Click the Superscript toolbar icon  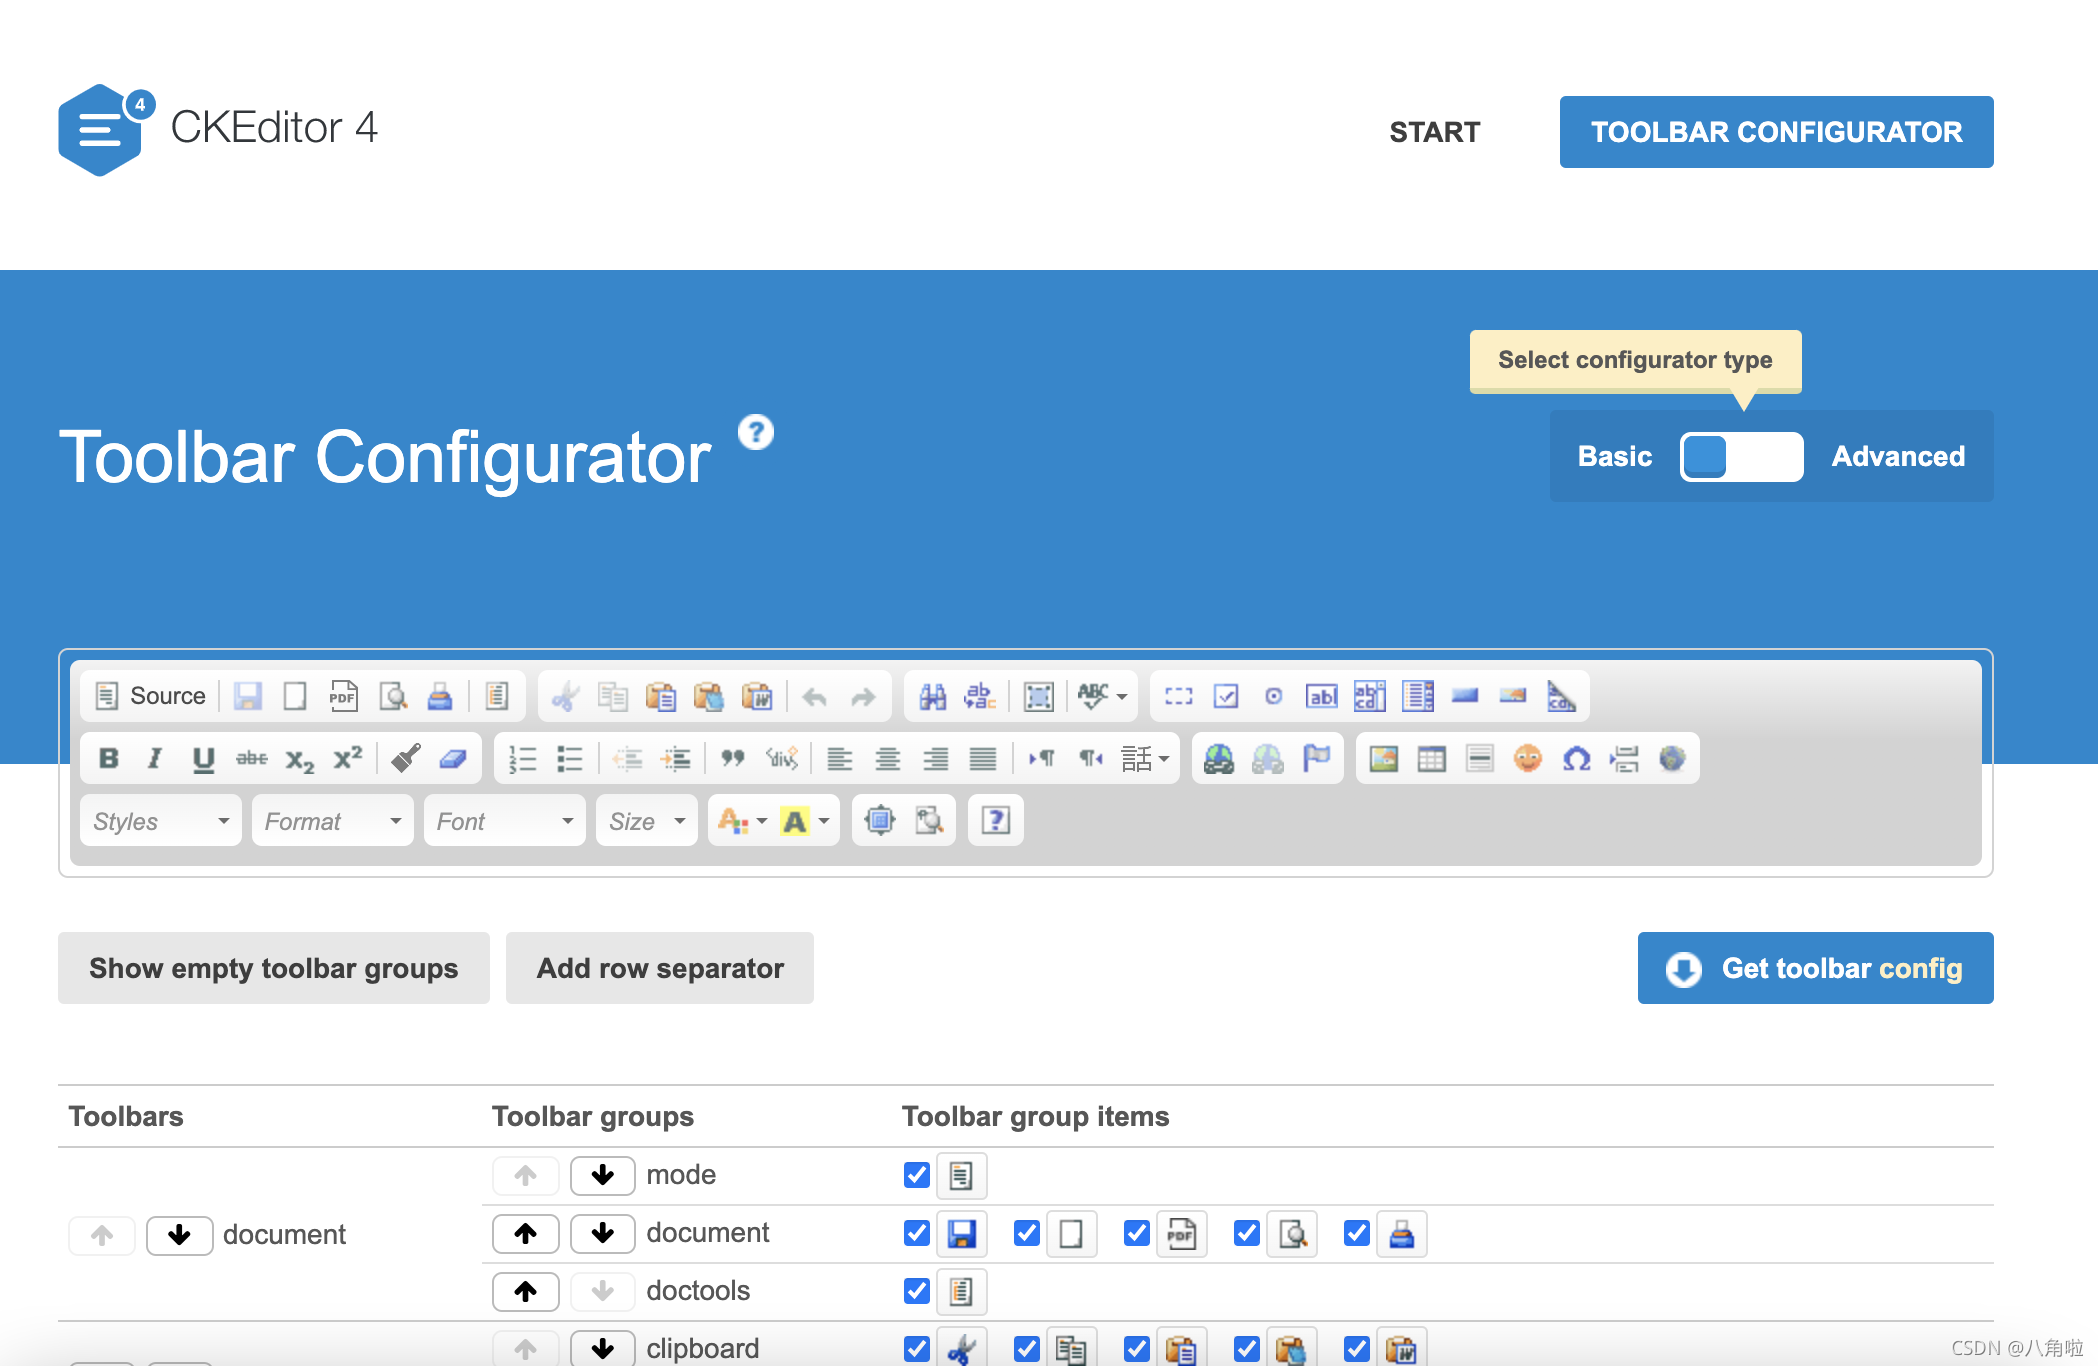click(347, 759)
